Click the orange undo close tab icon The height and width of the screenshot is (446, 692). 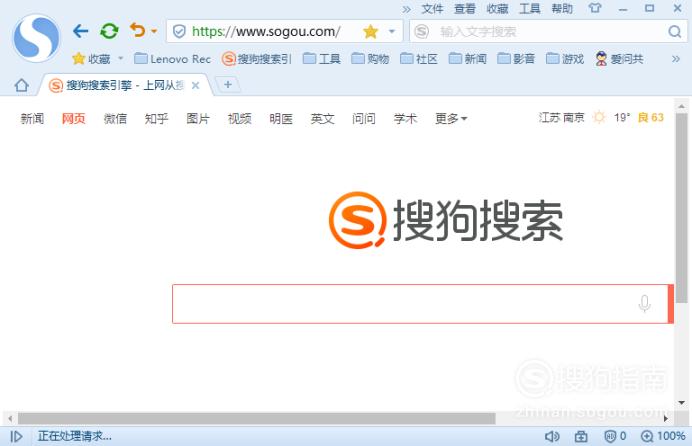point(138,30)
